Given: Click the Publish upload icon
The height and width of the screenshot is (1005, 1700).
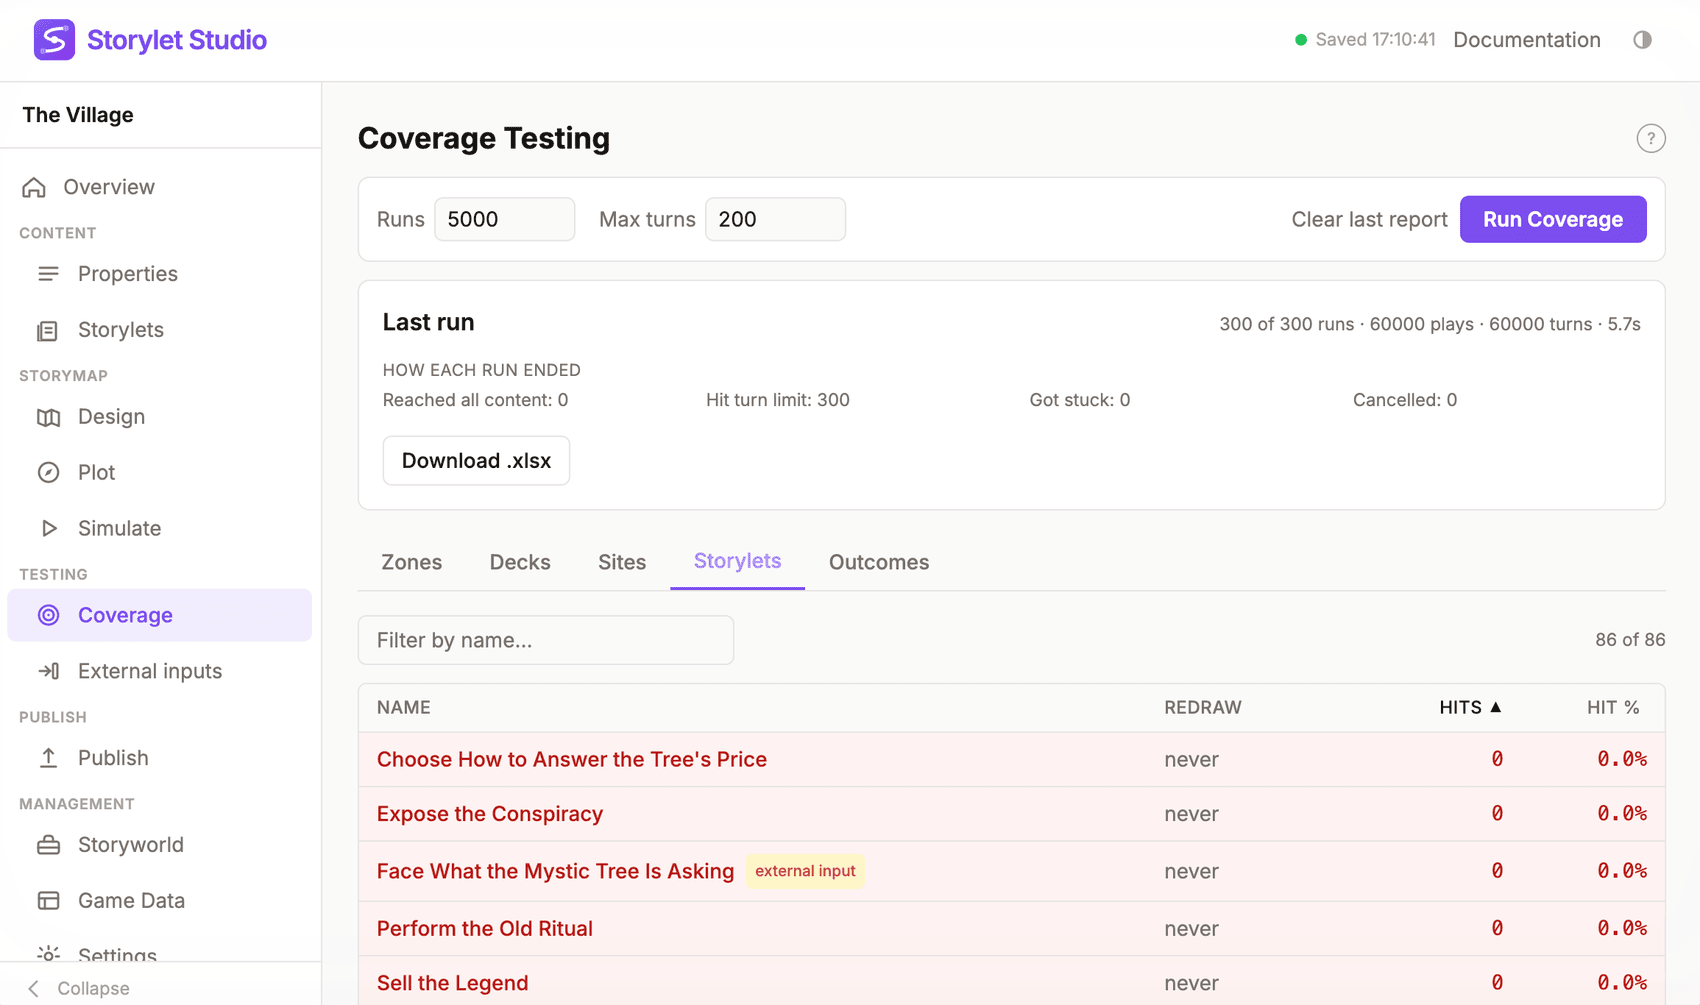Looking at the screenshot, I should coord(48,758).
